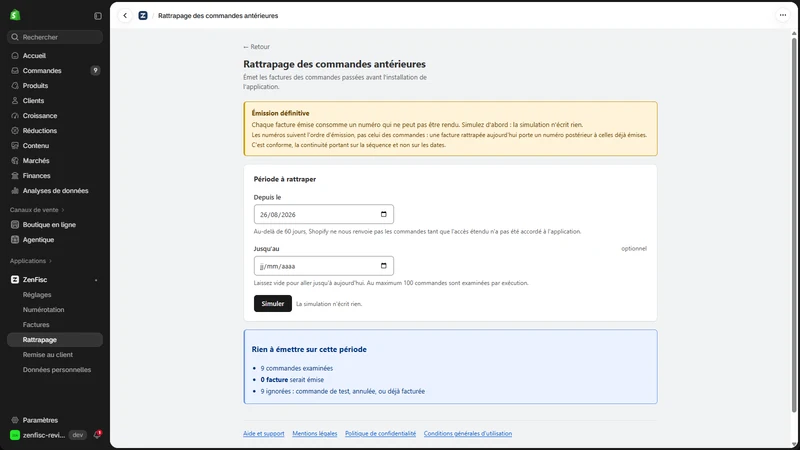The image size is (800, 450).
Task: Click the Simuler button
Action: click(273, 304)
